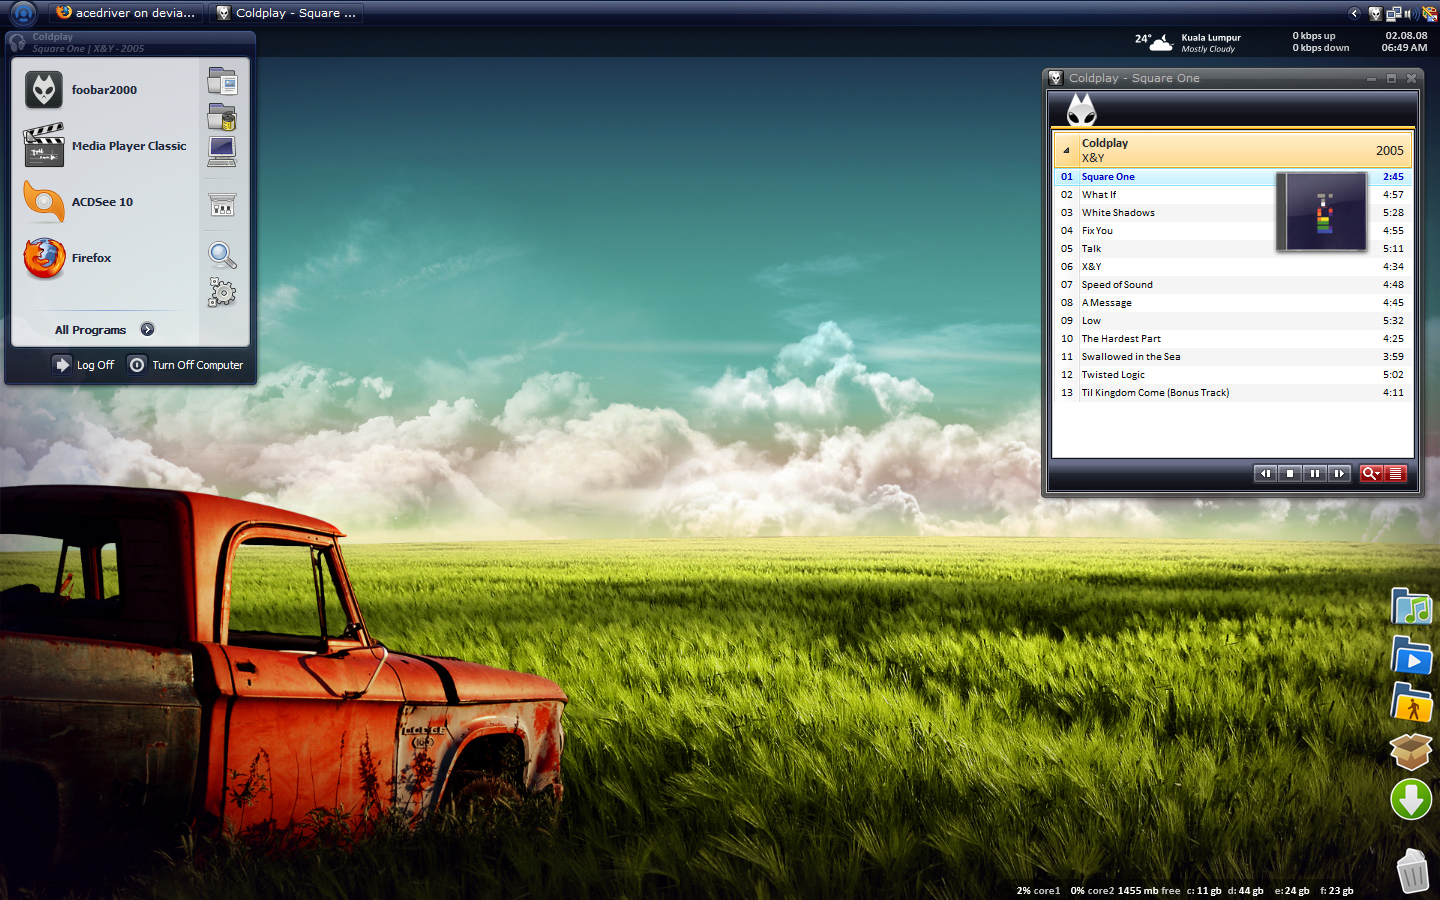Open the network connection tray icon
Screen dimensions: 1440x900
1392,14
